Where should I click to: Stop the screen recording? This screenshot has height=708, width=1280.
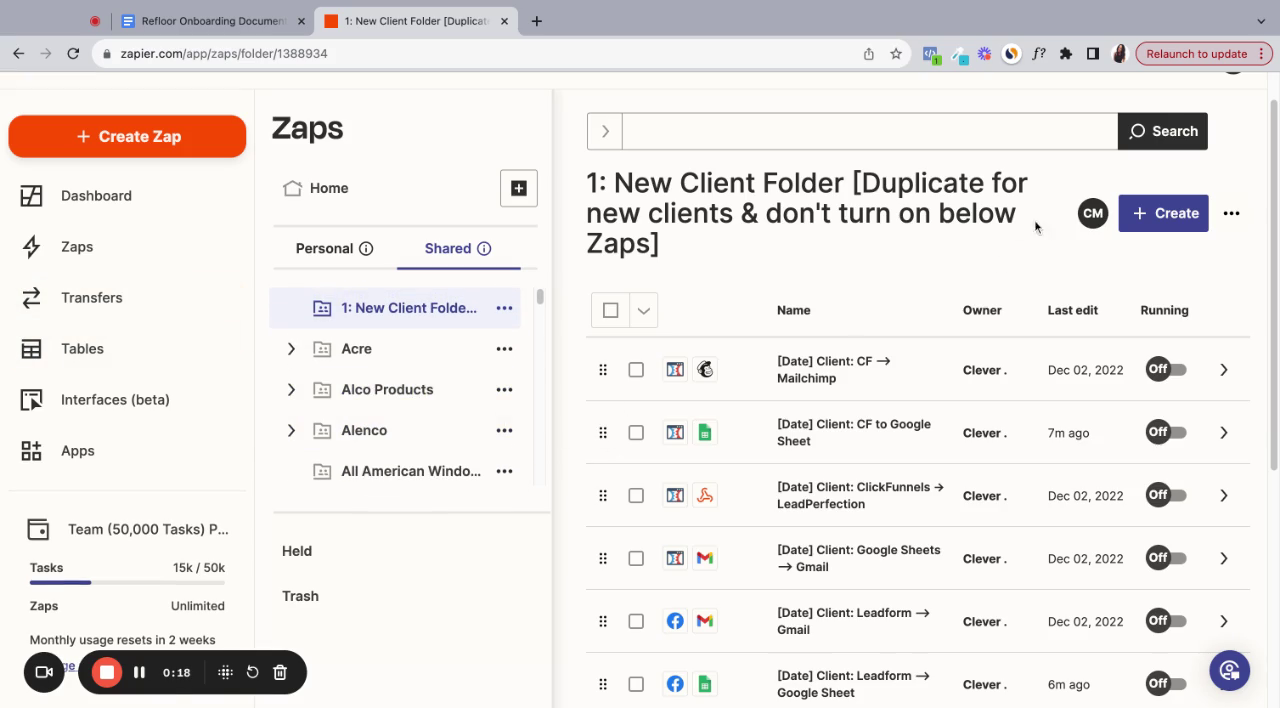[107, 672]
